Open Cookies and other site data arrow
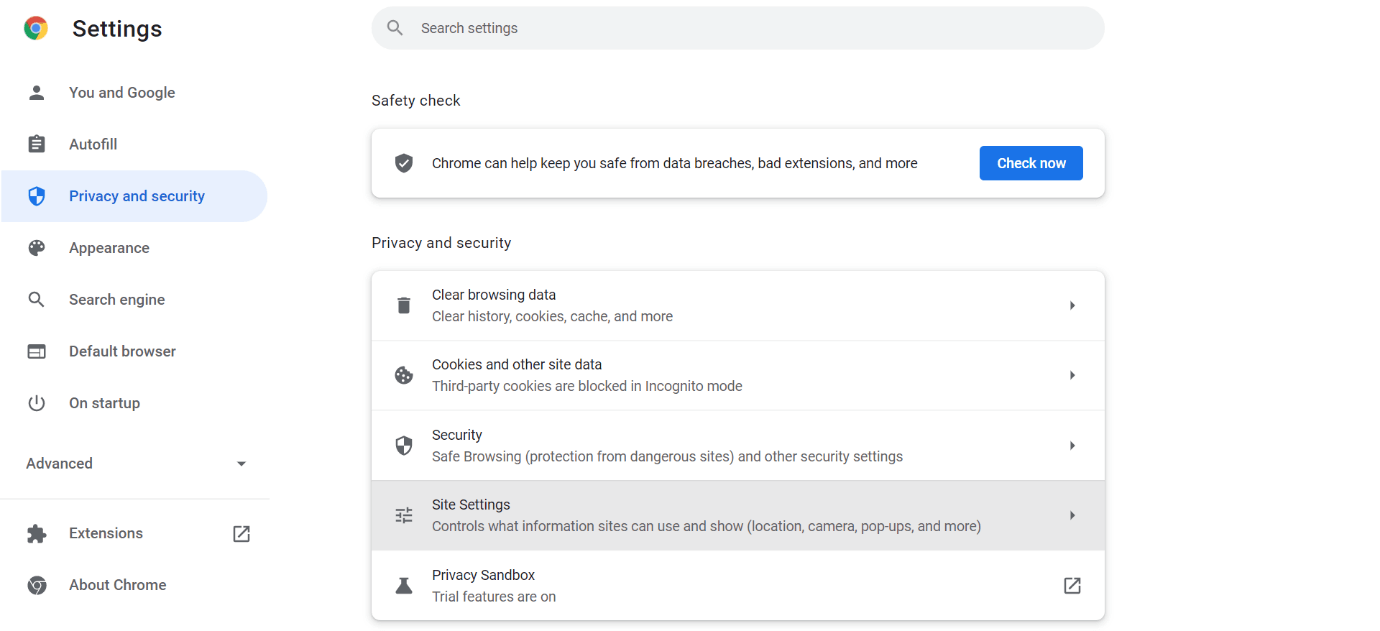1380x631 pixels. click(1072, 376)
